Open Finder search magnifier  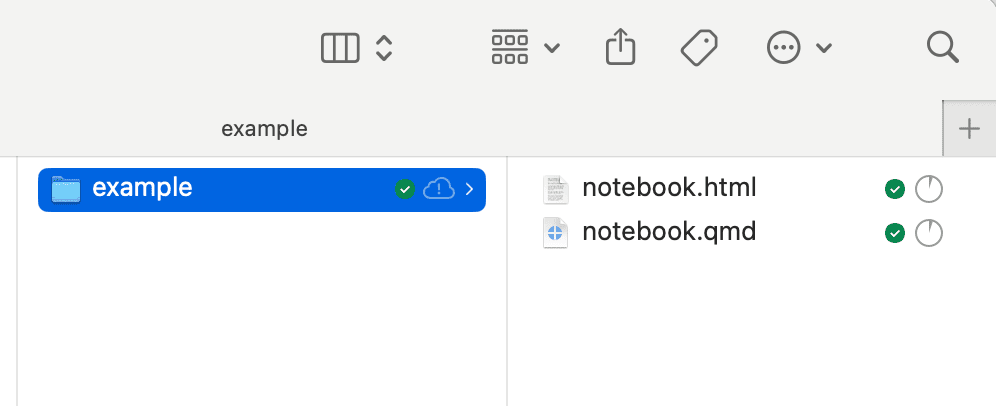(x=943, y=47)
